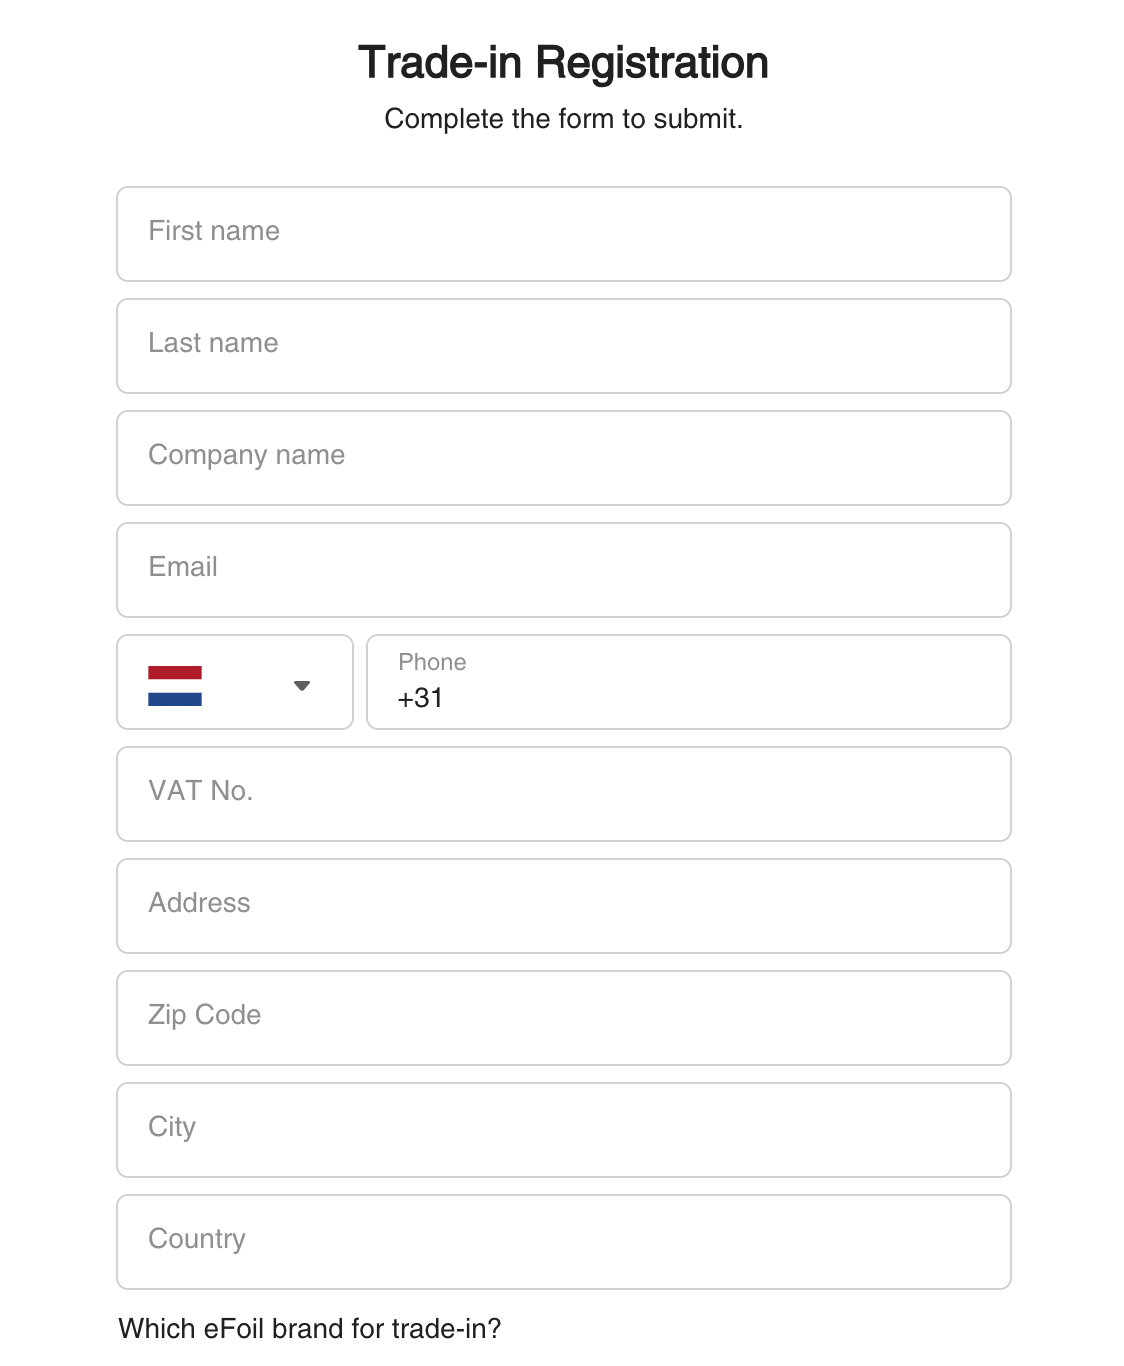
Task: Click the Trade-in Registration heading
Action: point(563,62)
